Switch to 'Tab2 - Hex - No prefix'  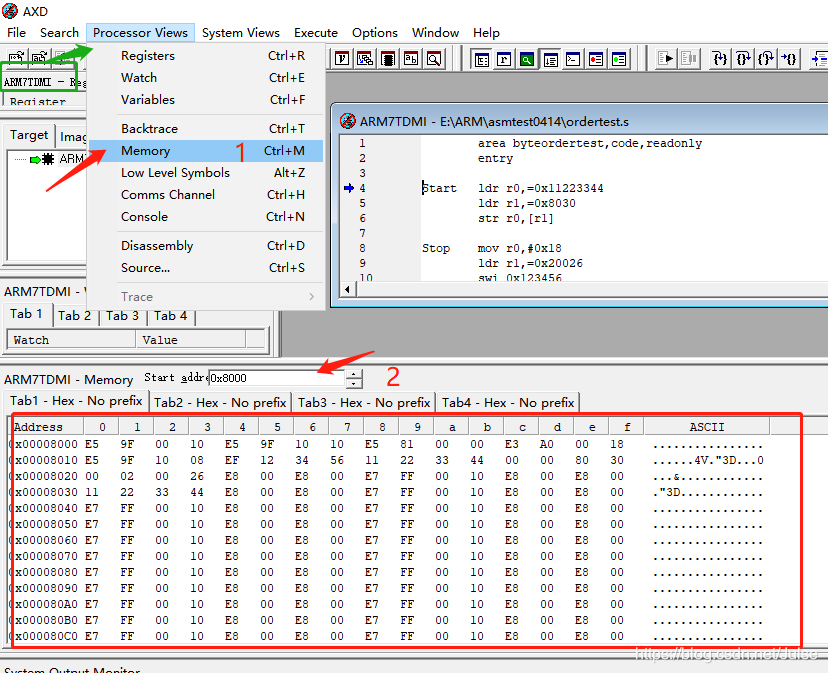tap(220, 403)
